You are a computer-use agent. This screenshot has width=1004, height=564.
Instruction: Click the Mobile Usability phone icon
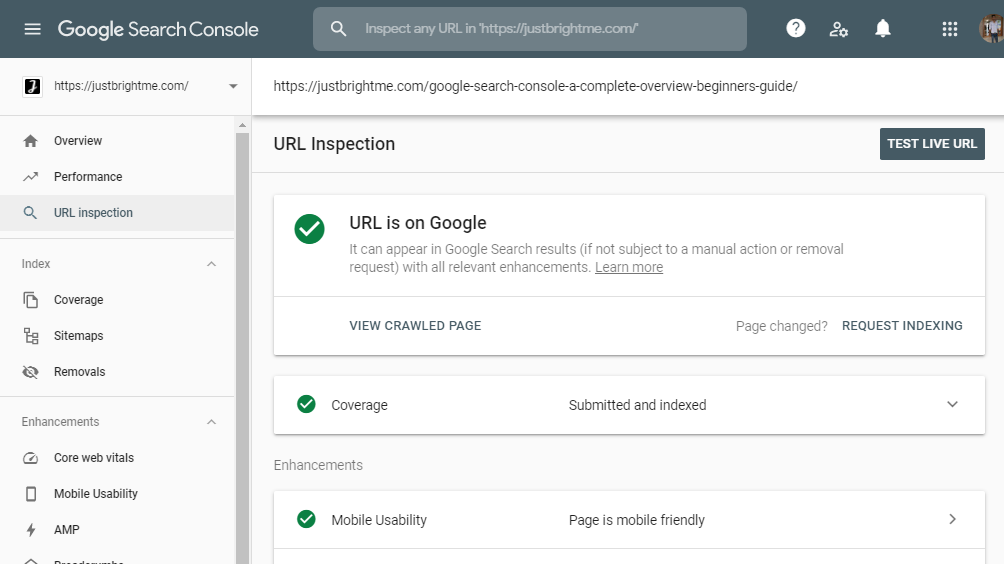click(x=30, y=494)
